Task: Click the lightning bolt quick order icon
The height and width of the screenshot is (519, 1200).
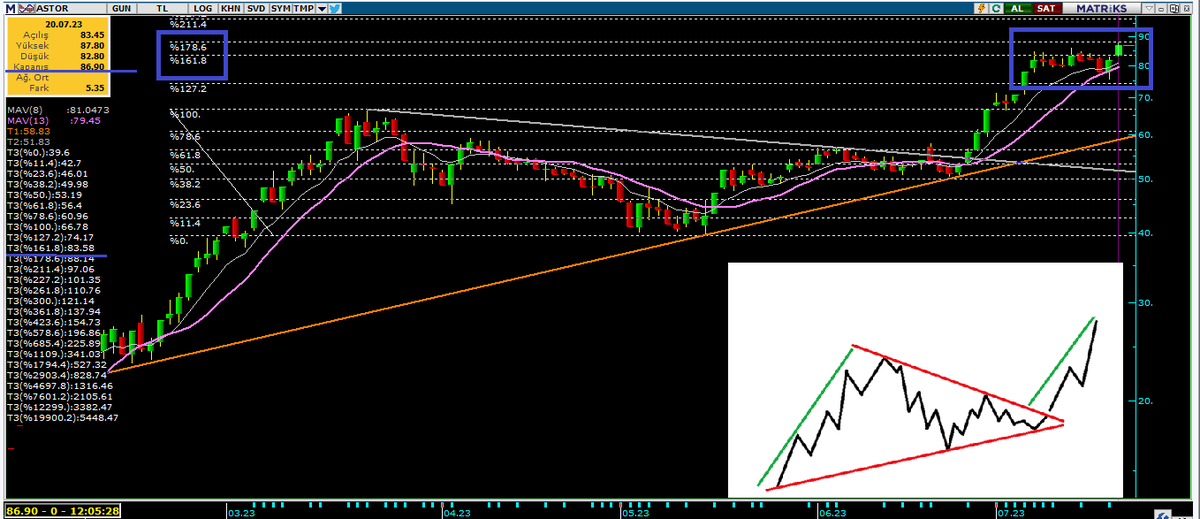Action: pos(982,7)
